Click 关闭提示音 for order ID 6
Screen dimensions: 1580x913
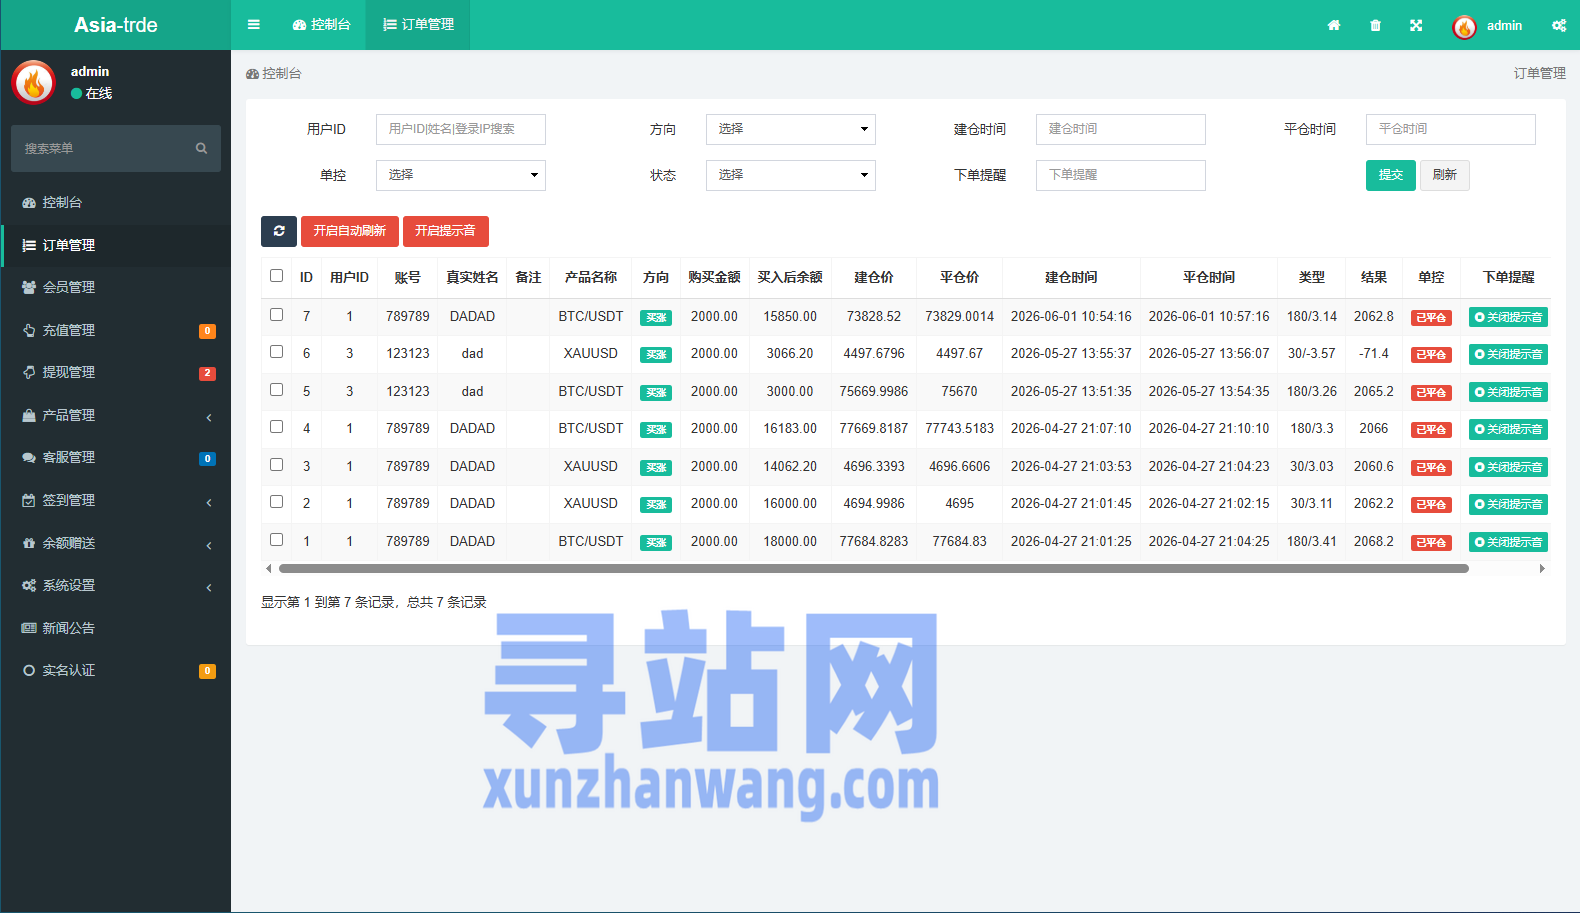tap(1508, 354)
